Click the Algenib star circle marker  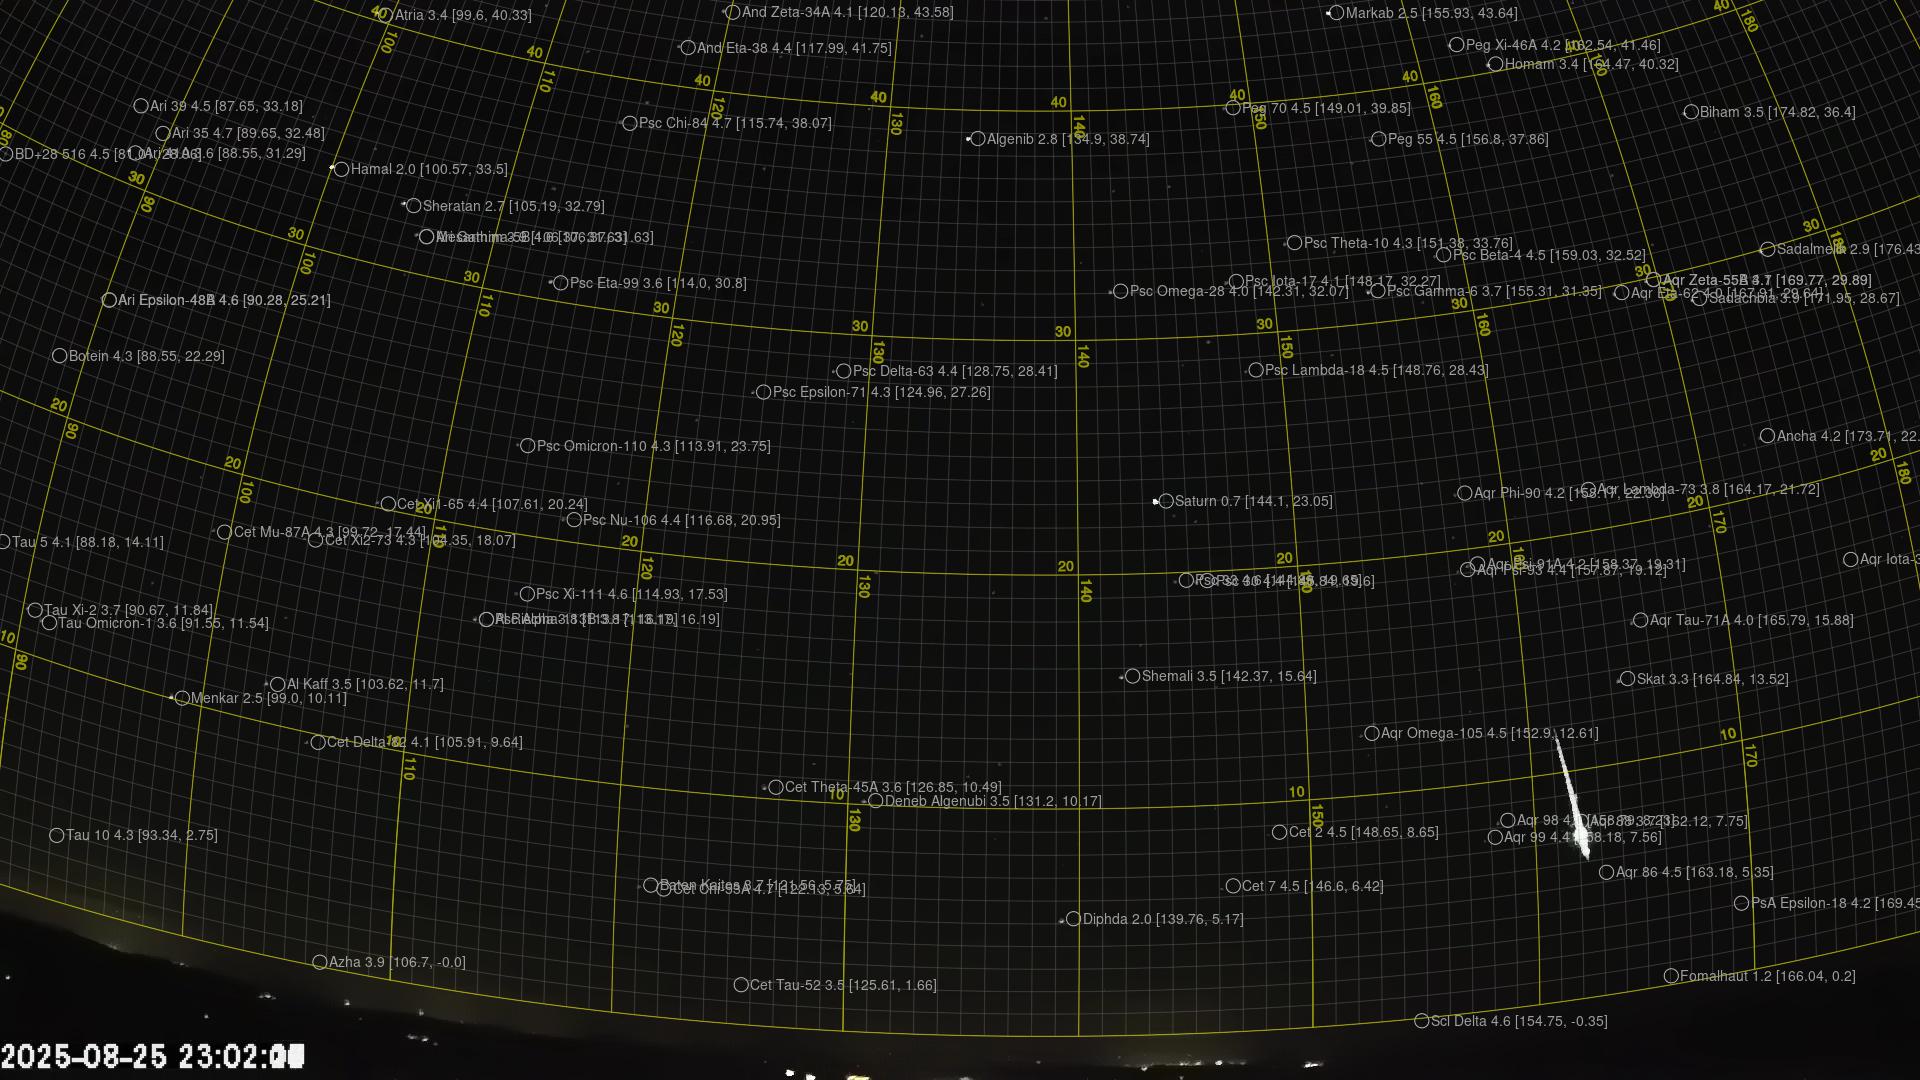[978, 139]
